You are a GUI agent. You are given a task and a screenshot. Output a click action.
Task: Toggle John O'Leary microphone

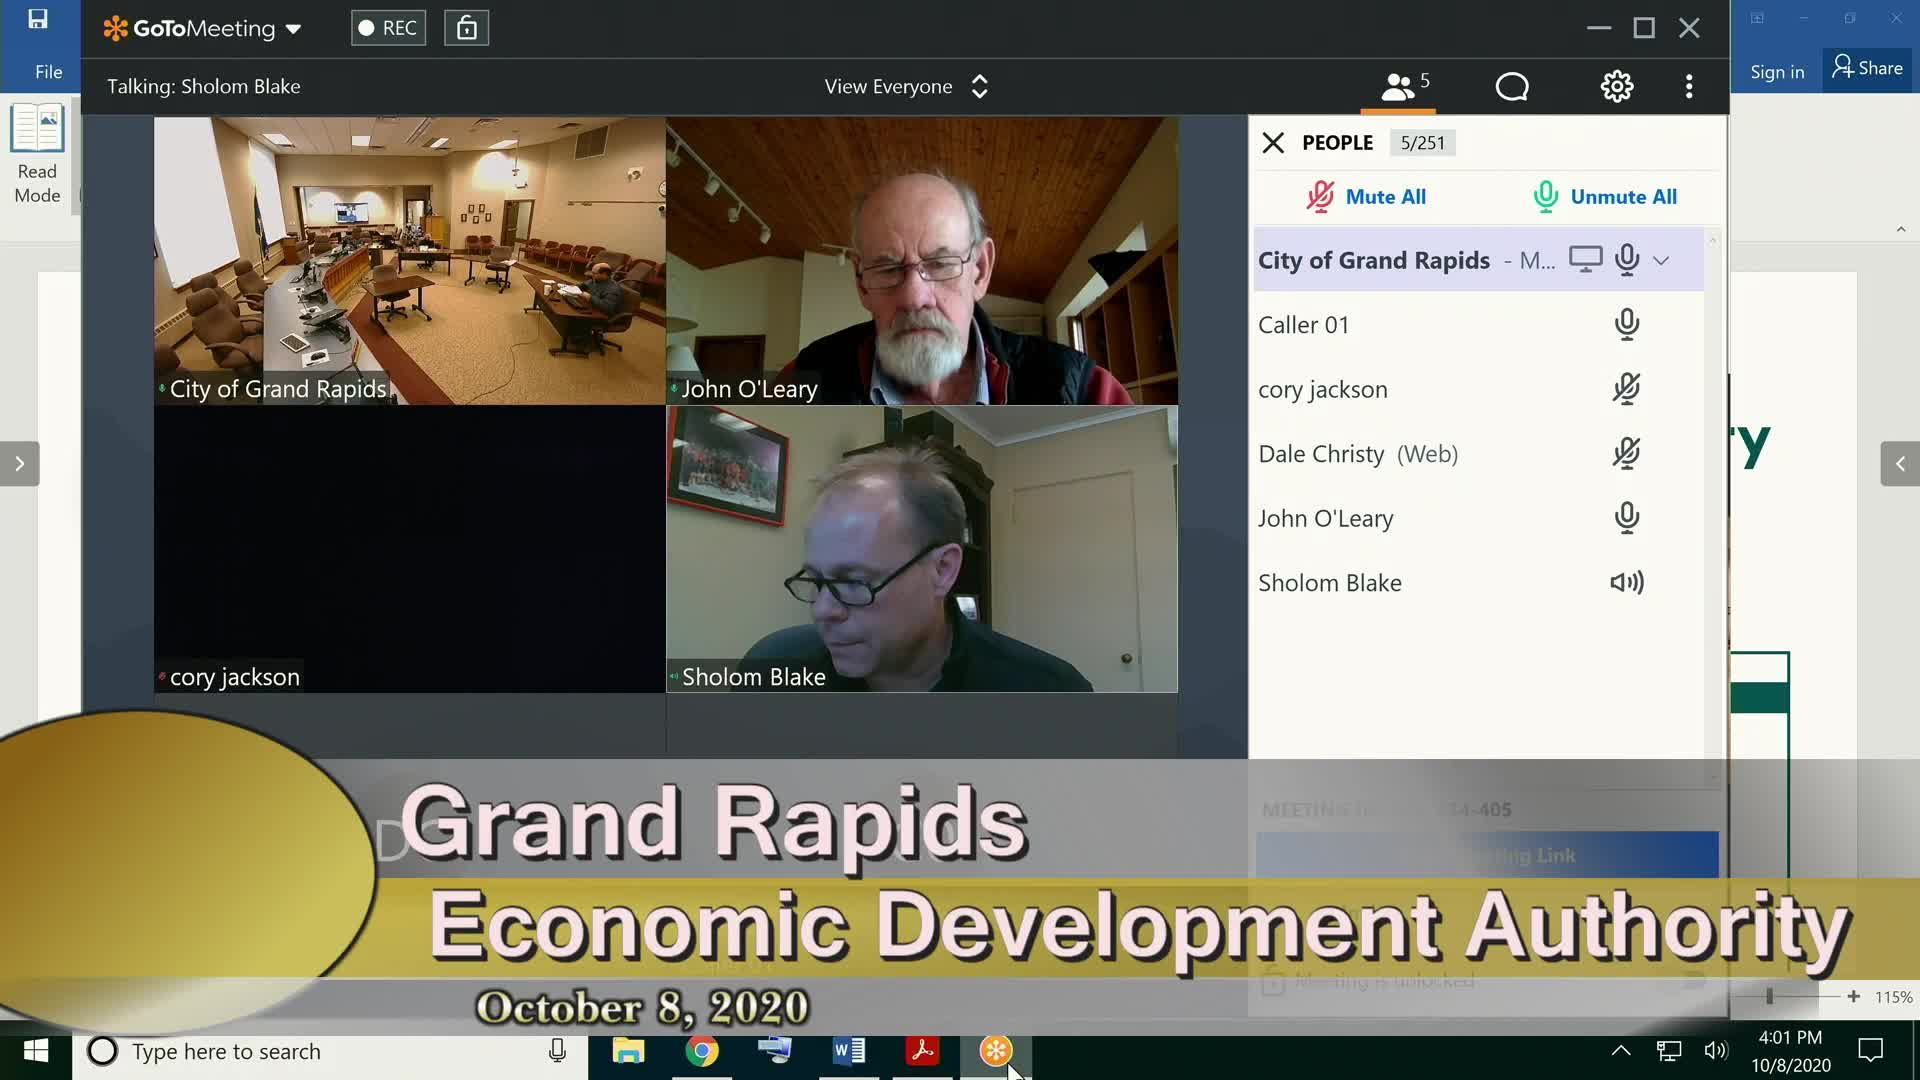click(1627, 518)
